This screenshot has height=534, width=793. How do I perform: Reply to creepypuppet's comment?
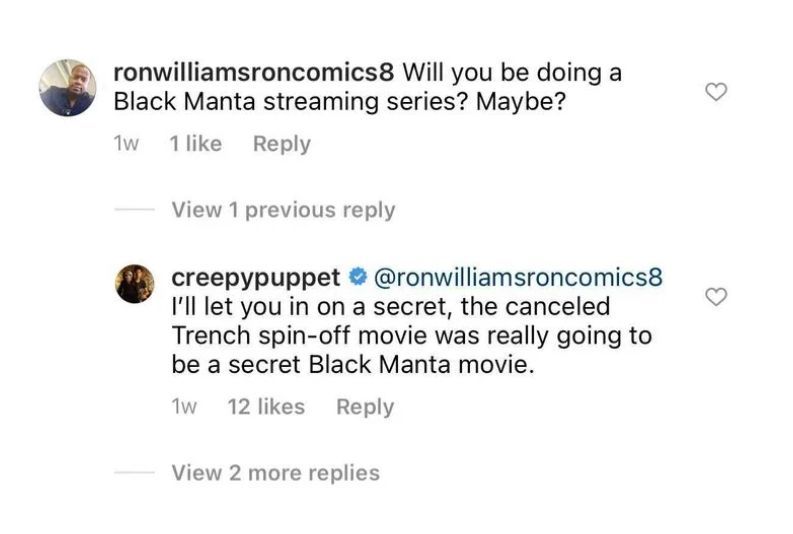click(x=365, y=407)
